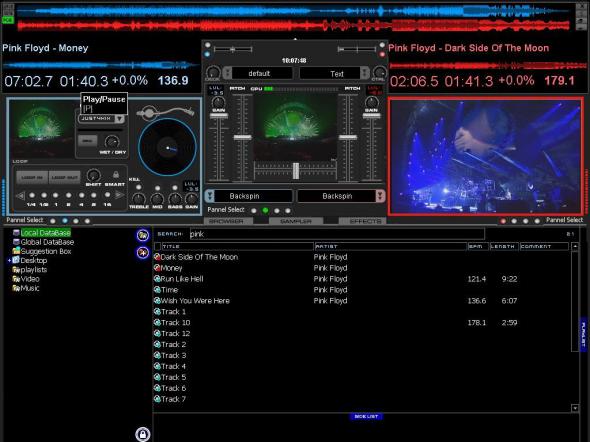Select the Suggestion Box entry
The width and height of the screenshot is (590, 442).
[x=46, y=251]
